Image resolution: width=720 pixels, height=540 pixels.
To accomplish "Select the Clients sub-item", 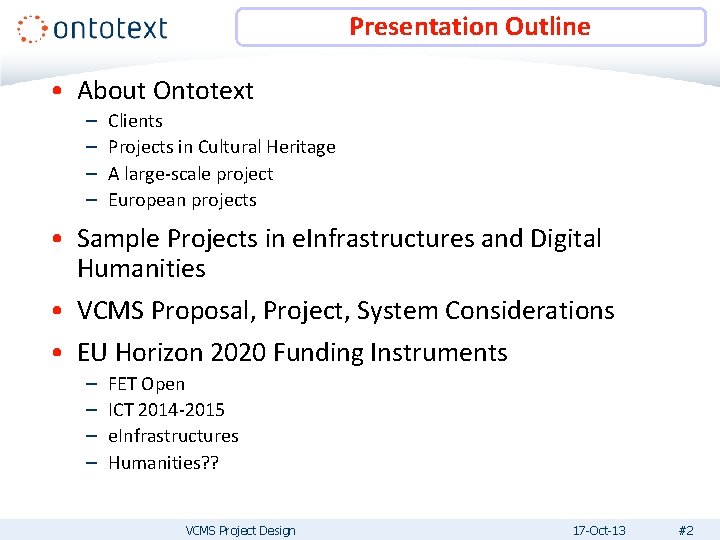I will tap(135, 121).
